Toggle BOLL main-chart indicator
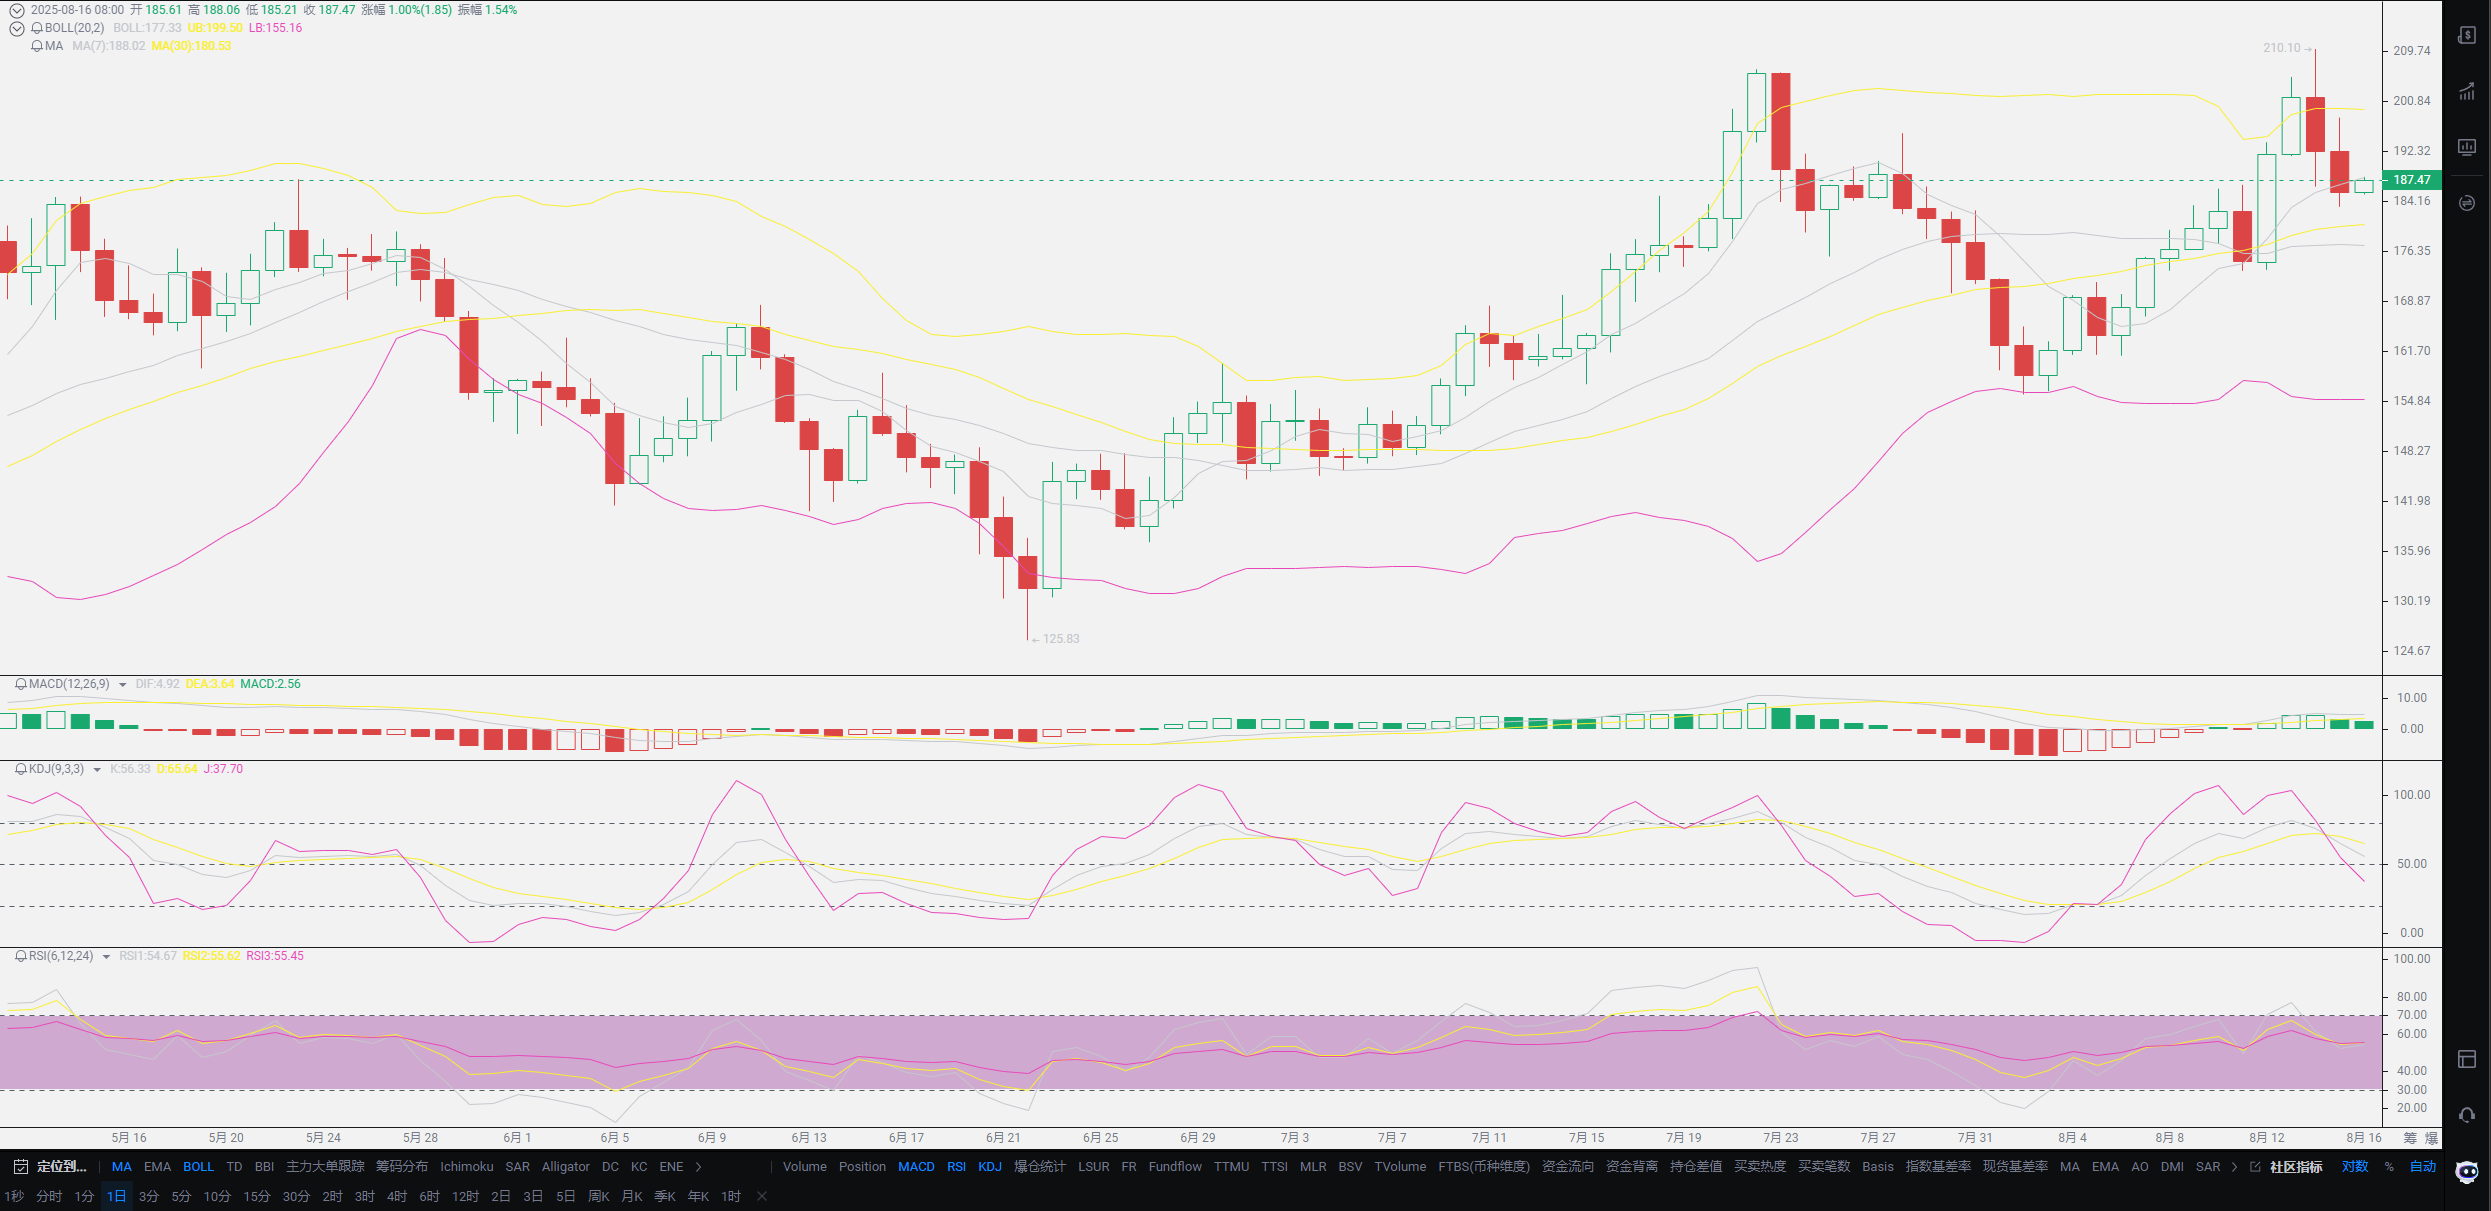This screenshot has height=1211, width=2491. click(x=198, y=1167)
